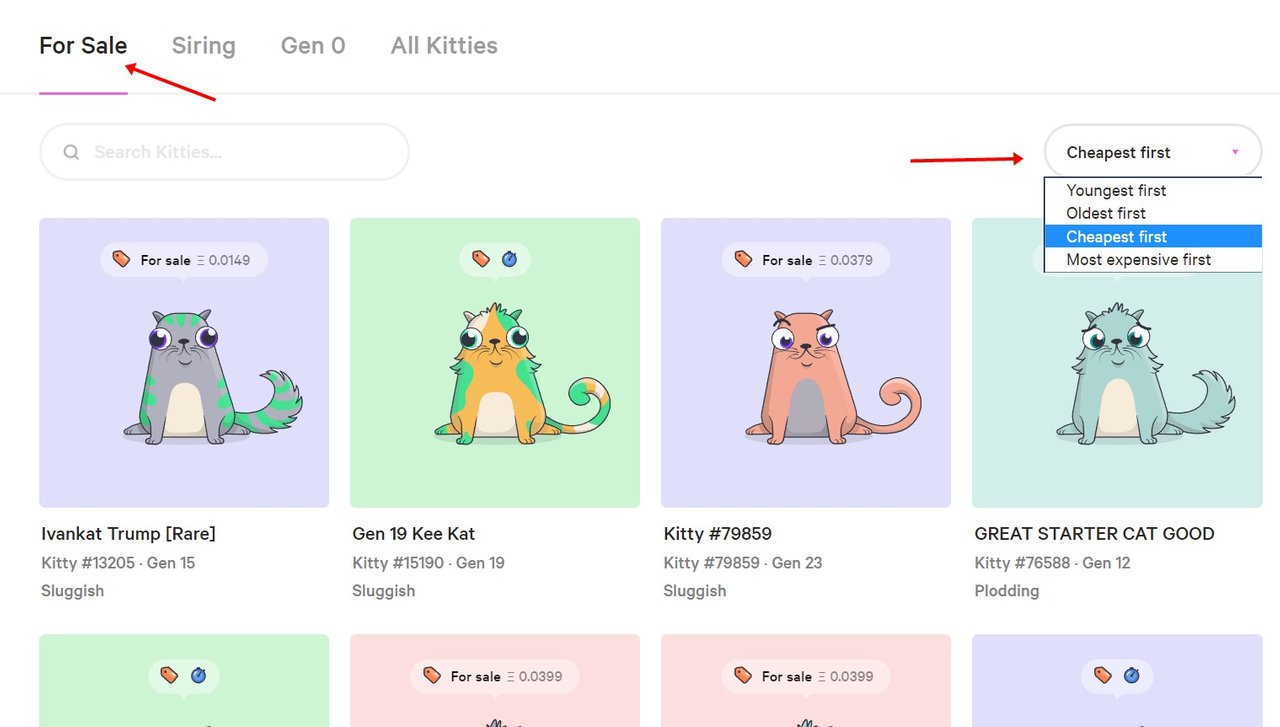The image size is (1280, 727).
Task: Click the orange tag icon on Gen 19 Kee Kat
Action: (x=481, y=259)
